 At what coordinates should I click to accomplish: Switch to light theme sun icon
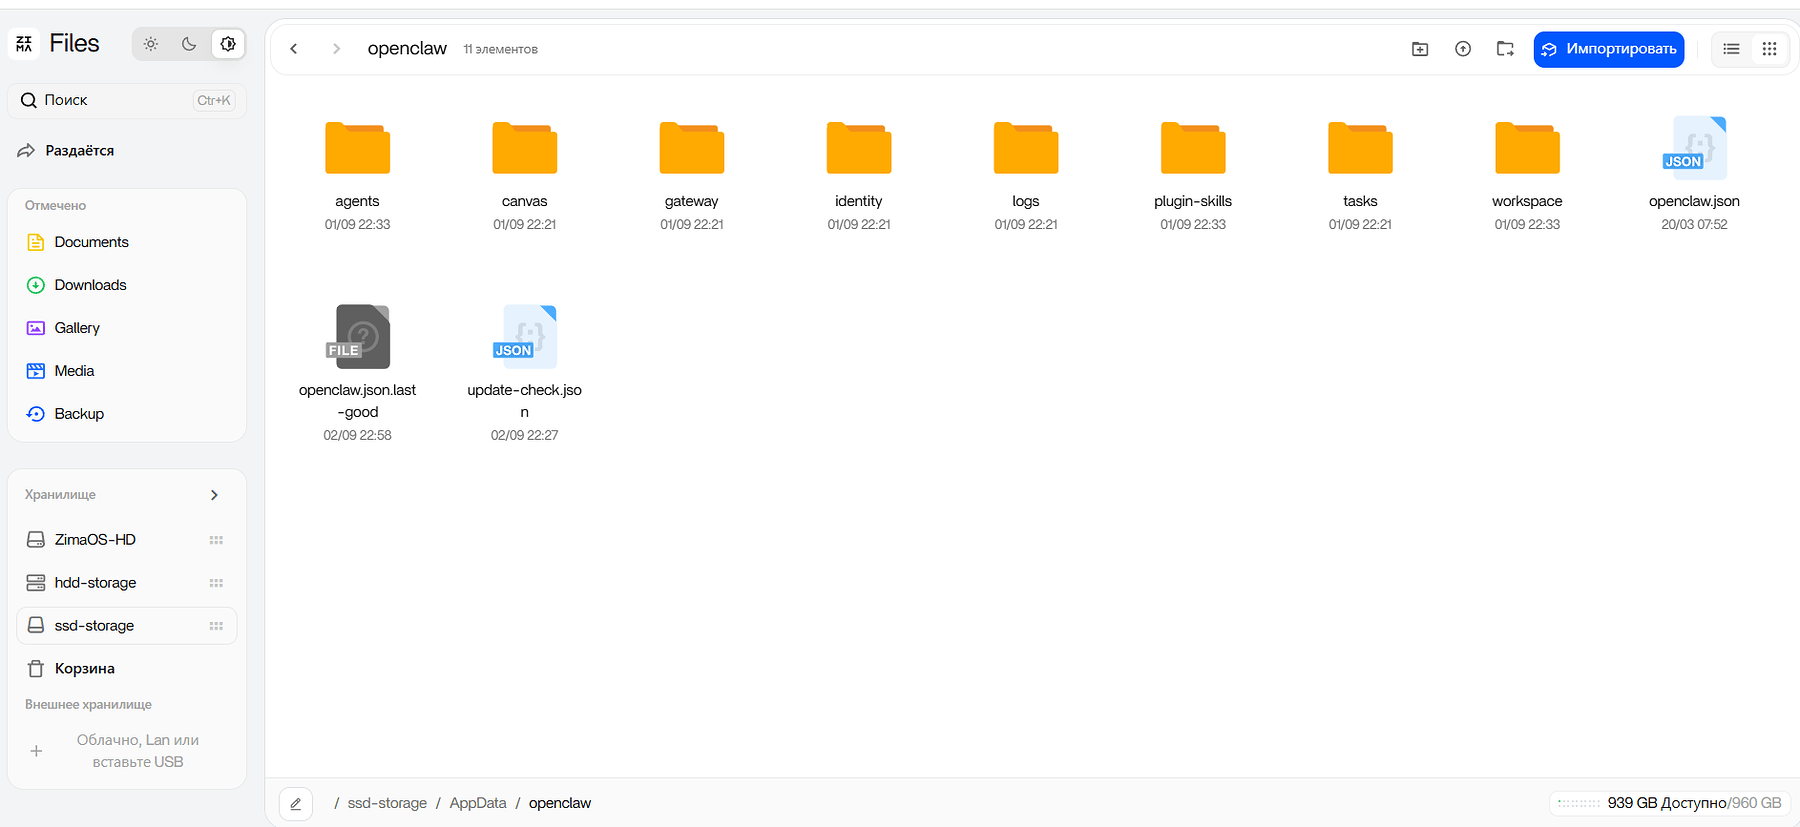[x=151, y=44]
